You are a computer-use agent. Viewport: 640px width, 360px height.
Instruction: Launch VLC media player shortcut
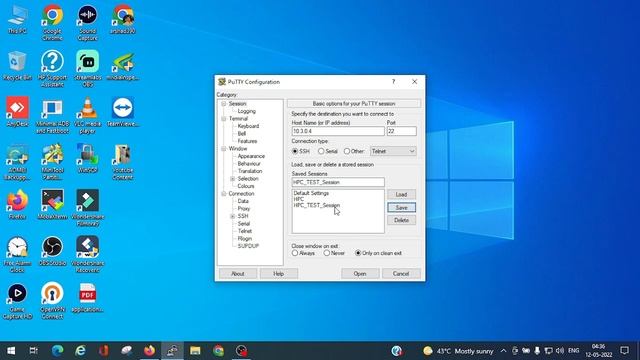click(x=87, y=116)
